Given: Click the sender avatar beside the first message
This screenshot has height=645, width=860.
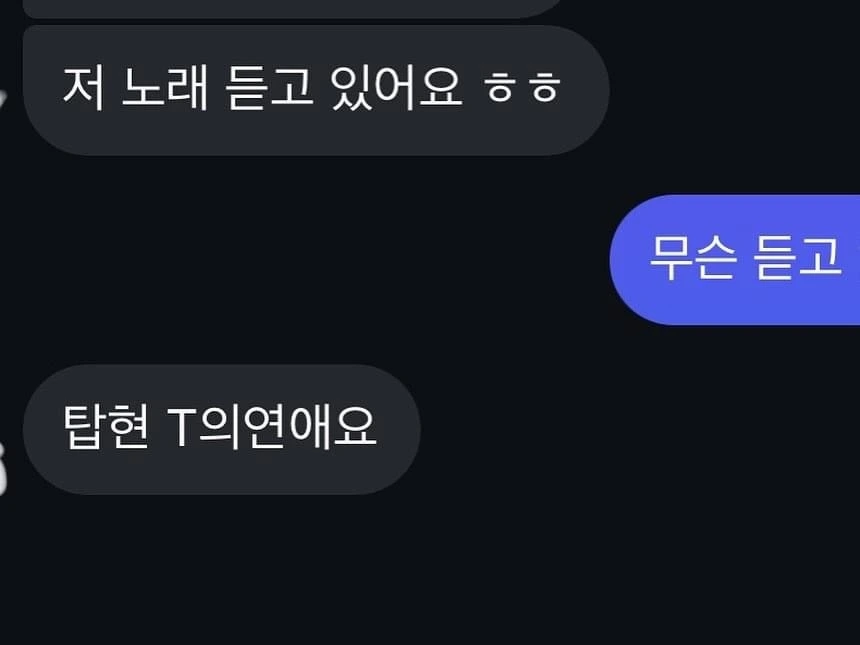Looking at the screenshot, I should (3, 101).
